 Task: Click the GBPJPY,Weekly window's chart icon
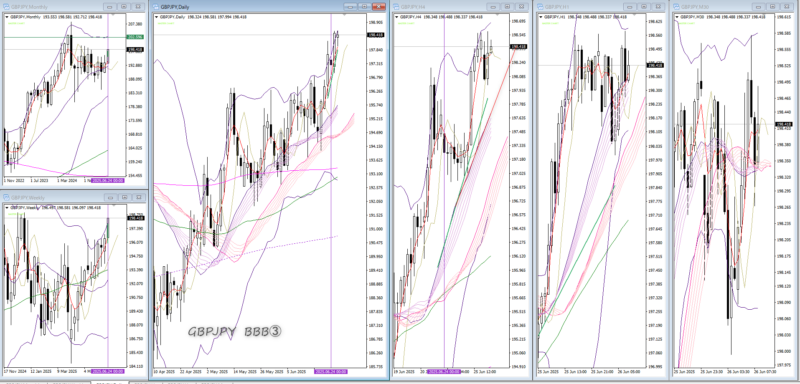point(7,197)
